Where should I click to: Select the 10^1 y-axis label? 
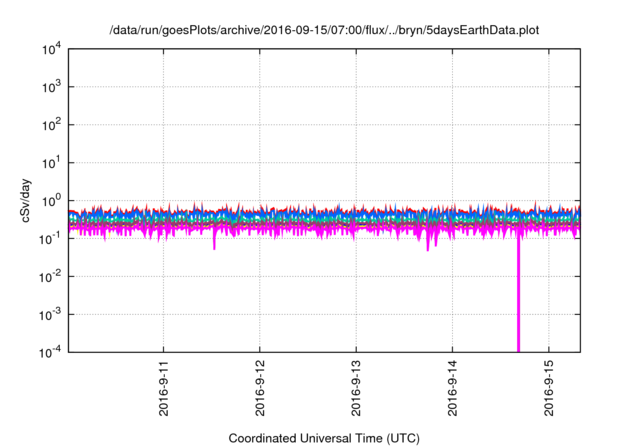[x=52, y=163]
